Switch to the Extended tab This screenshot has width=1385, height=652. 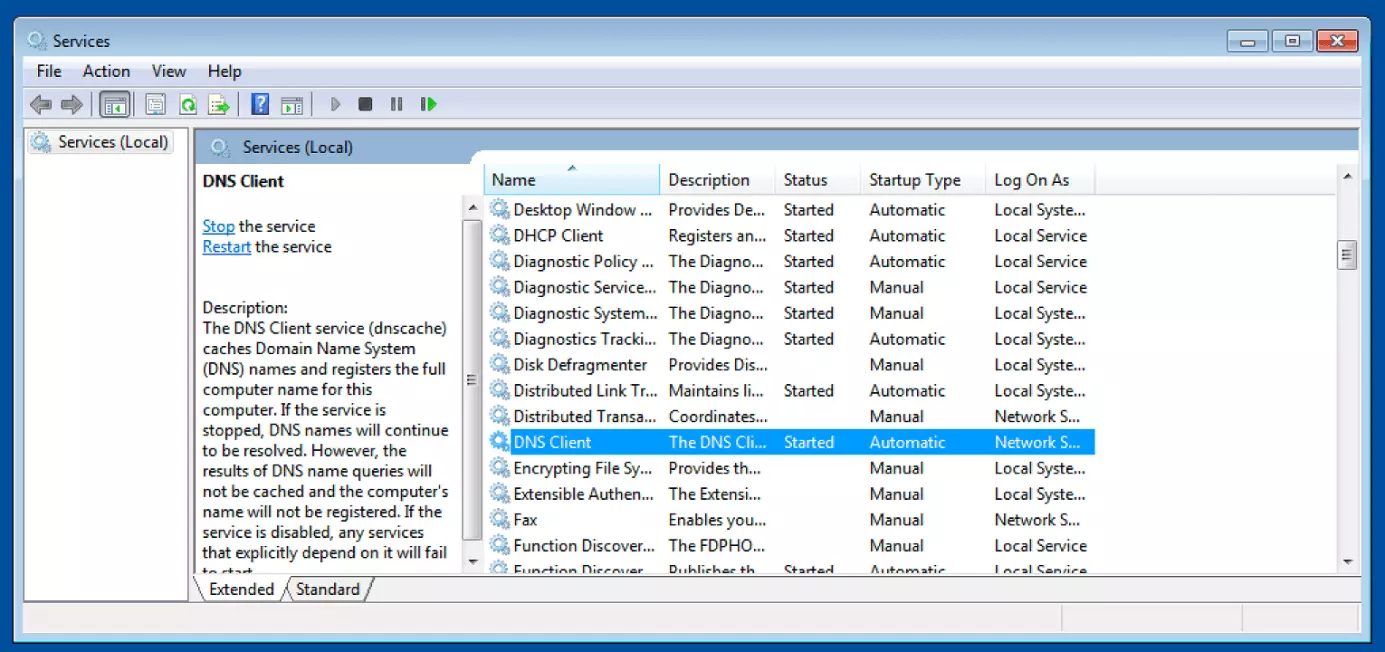click(241, 589)
